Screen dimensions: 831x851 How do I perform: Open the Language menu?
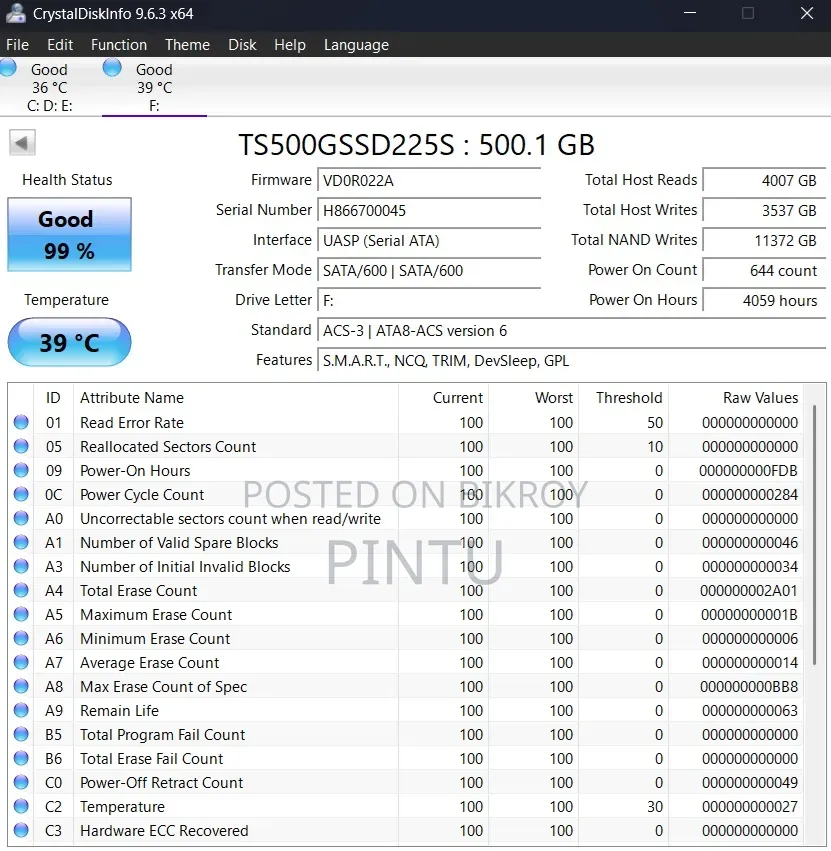pyautogui.click(x=356, y=45)
